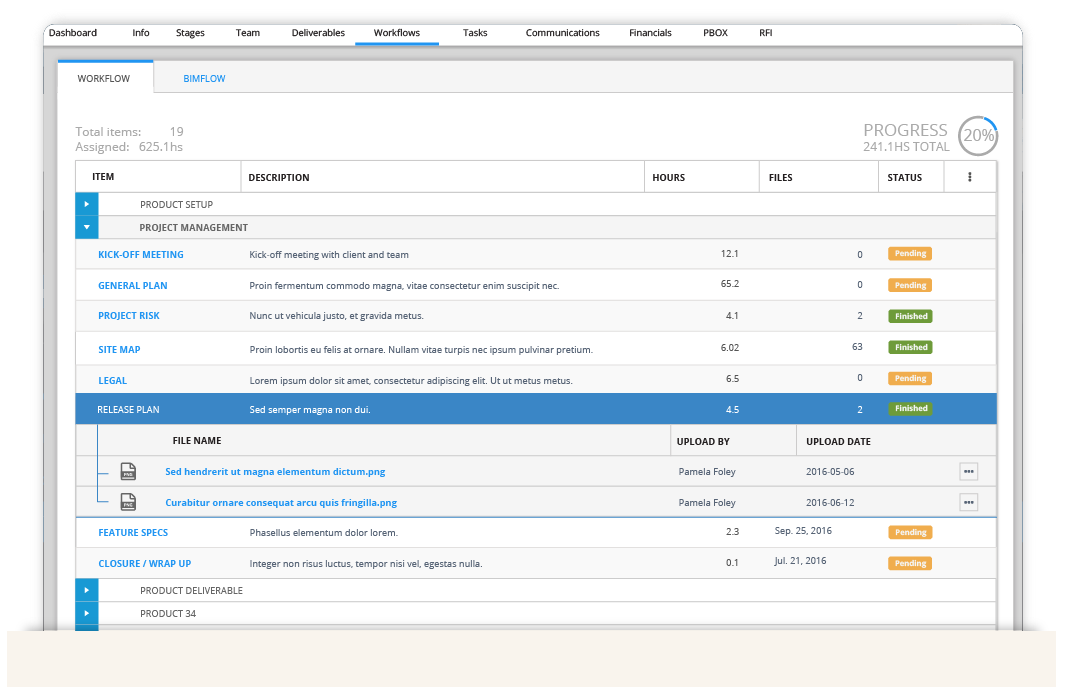This screenshot has height=687, width=1070.
Task: Select the Release Plan row title
Action: pyautogui.click(x=128, y=409)
